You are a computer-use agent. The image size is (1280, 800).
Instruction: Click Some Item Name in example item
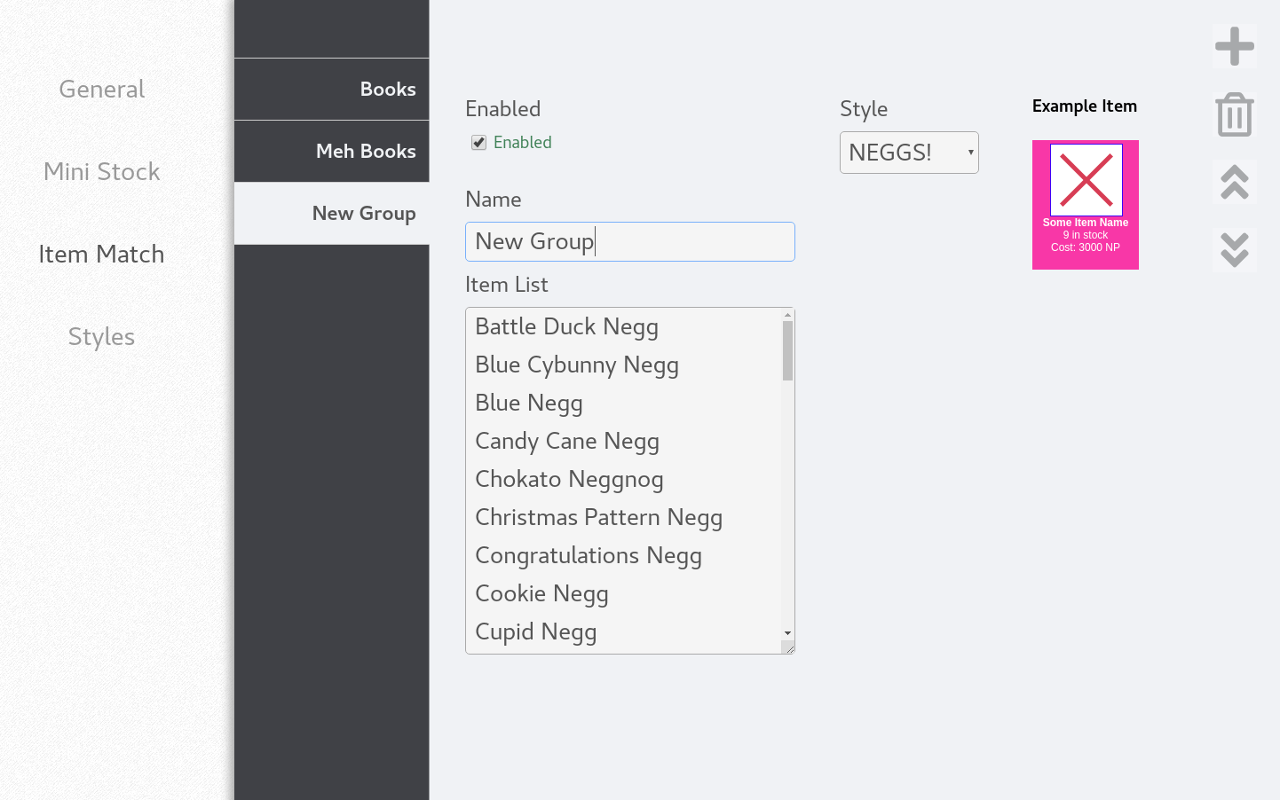(x=1086, y=223)
